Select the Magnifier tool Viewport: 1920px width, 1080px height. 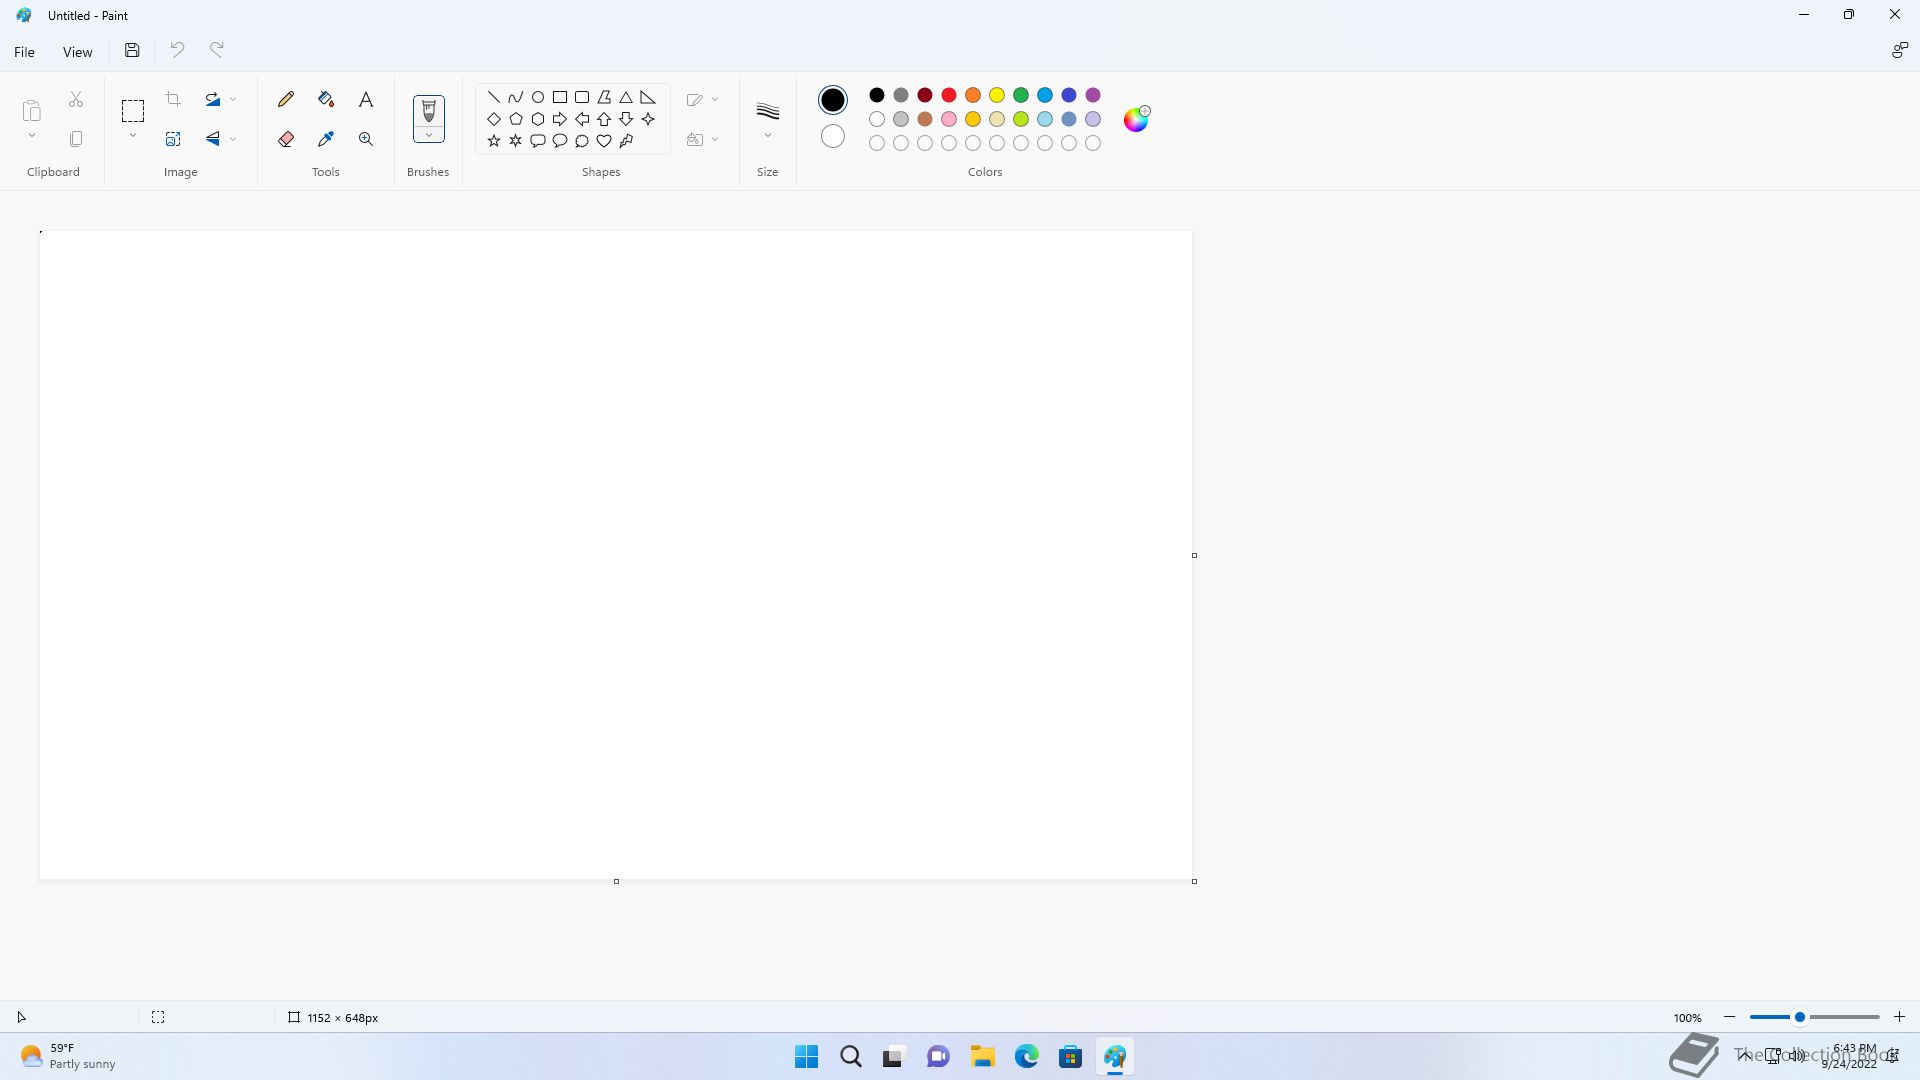point(366,139)
